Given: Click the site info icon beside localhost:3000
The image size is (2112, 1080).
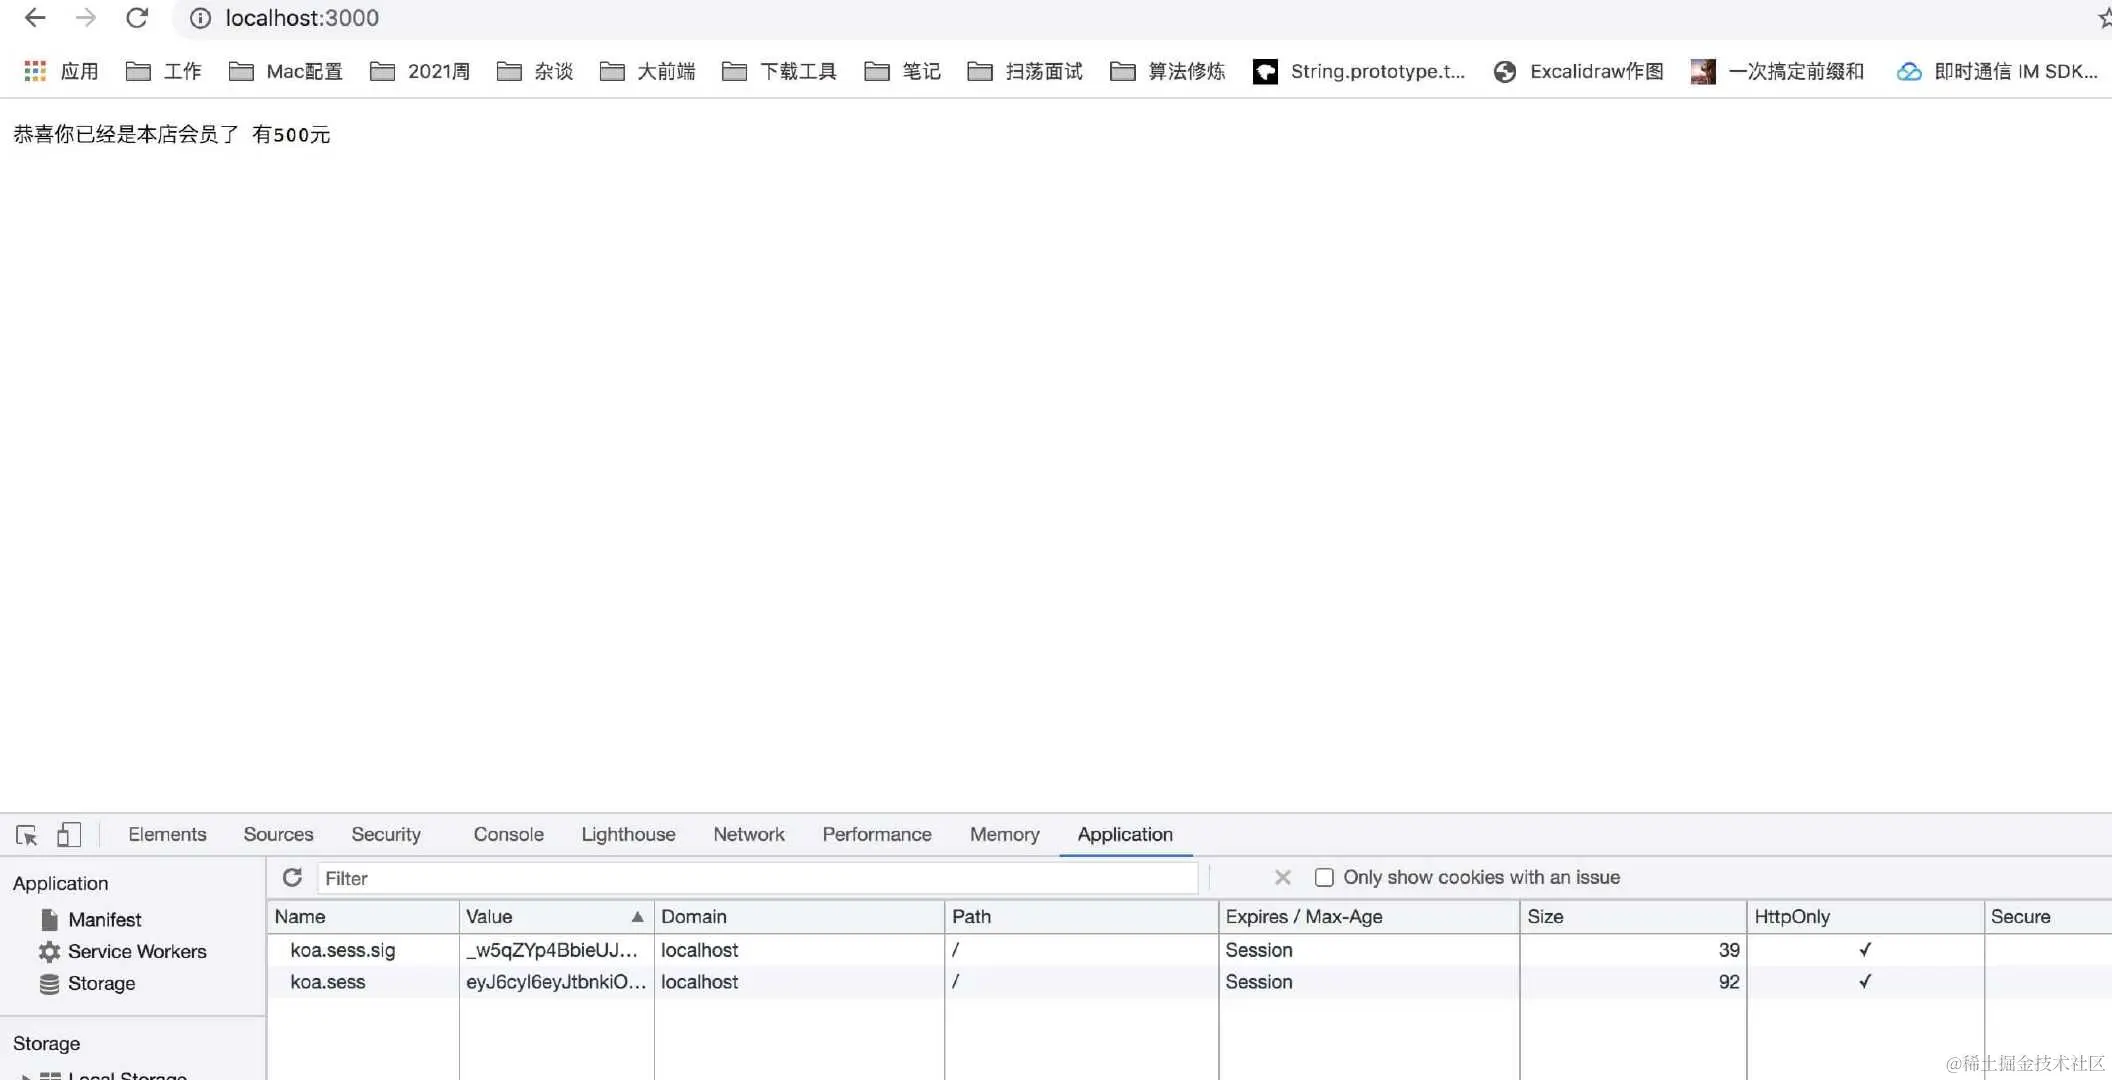Looking at the screenshot, I should pyautogui.click(x=201, y=18).
